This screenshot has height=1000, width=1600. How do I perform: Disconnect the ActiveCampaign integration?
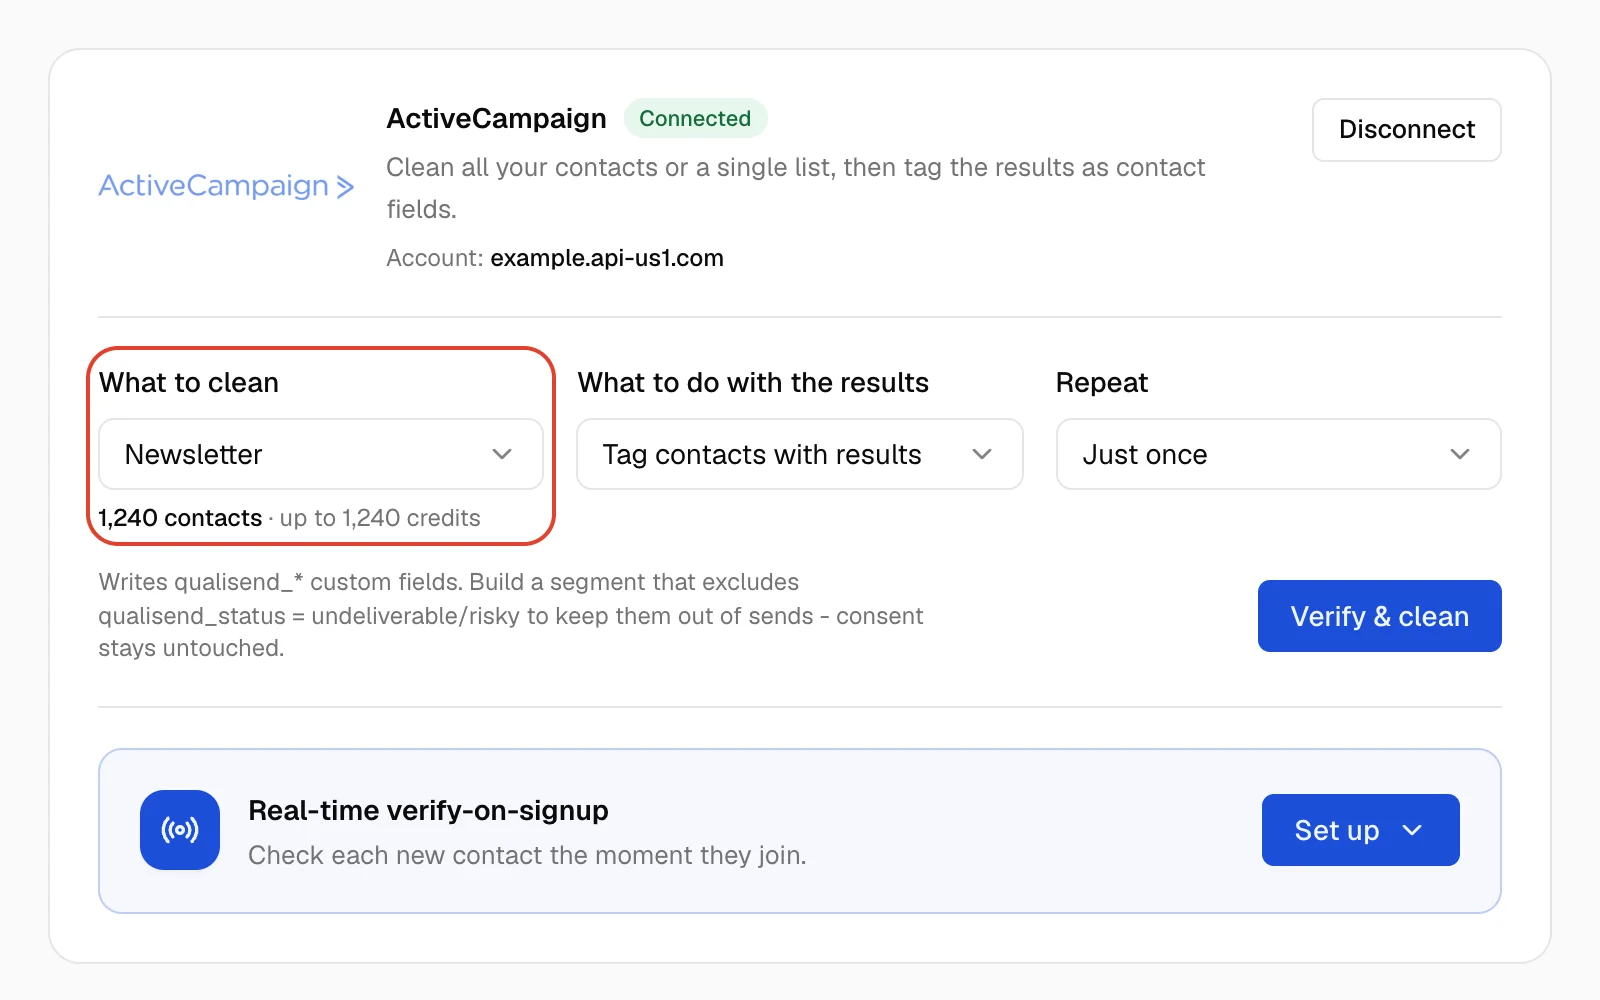[1407, 130]
